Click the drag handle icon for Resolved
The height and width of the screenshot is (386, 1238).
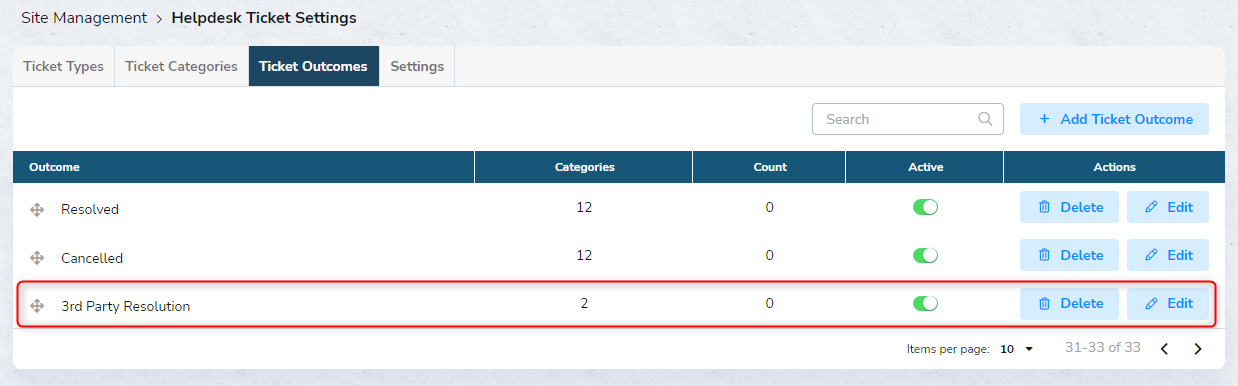point(37,209)
